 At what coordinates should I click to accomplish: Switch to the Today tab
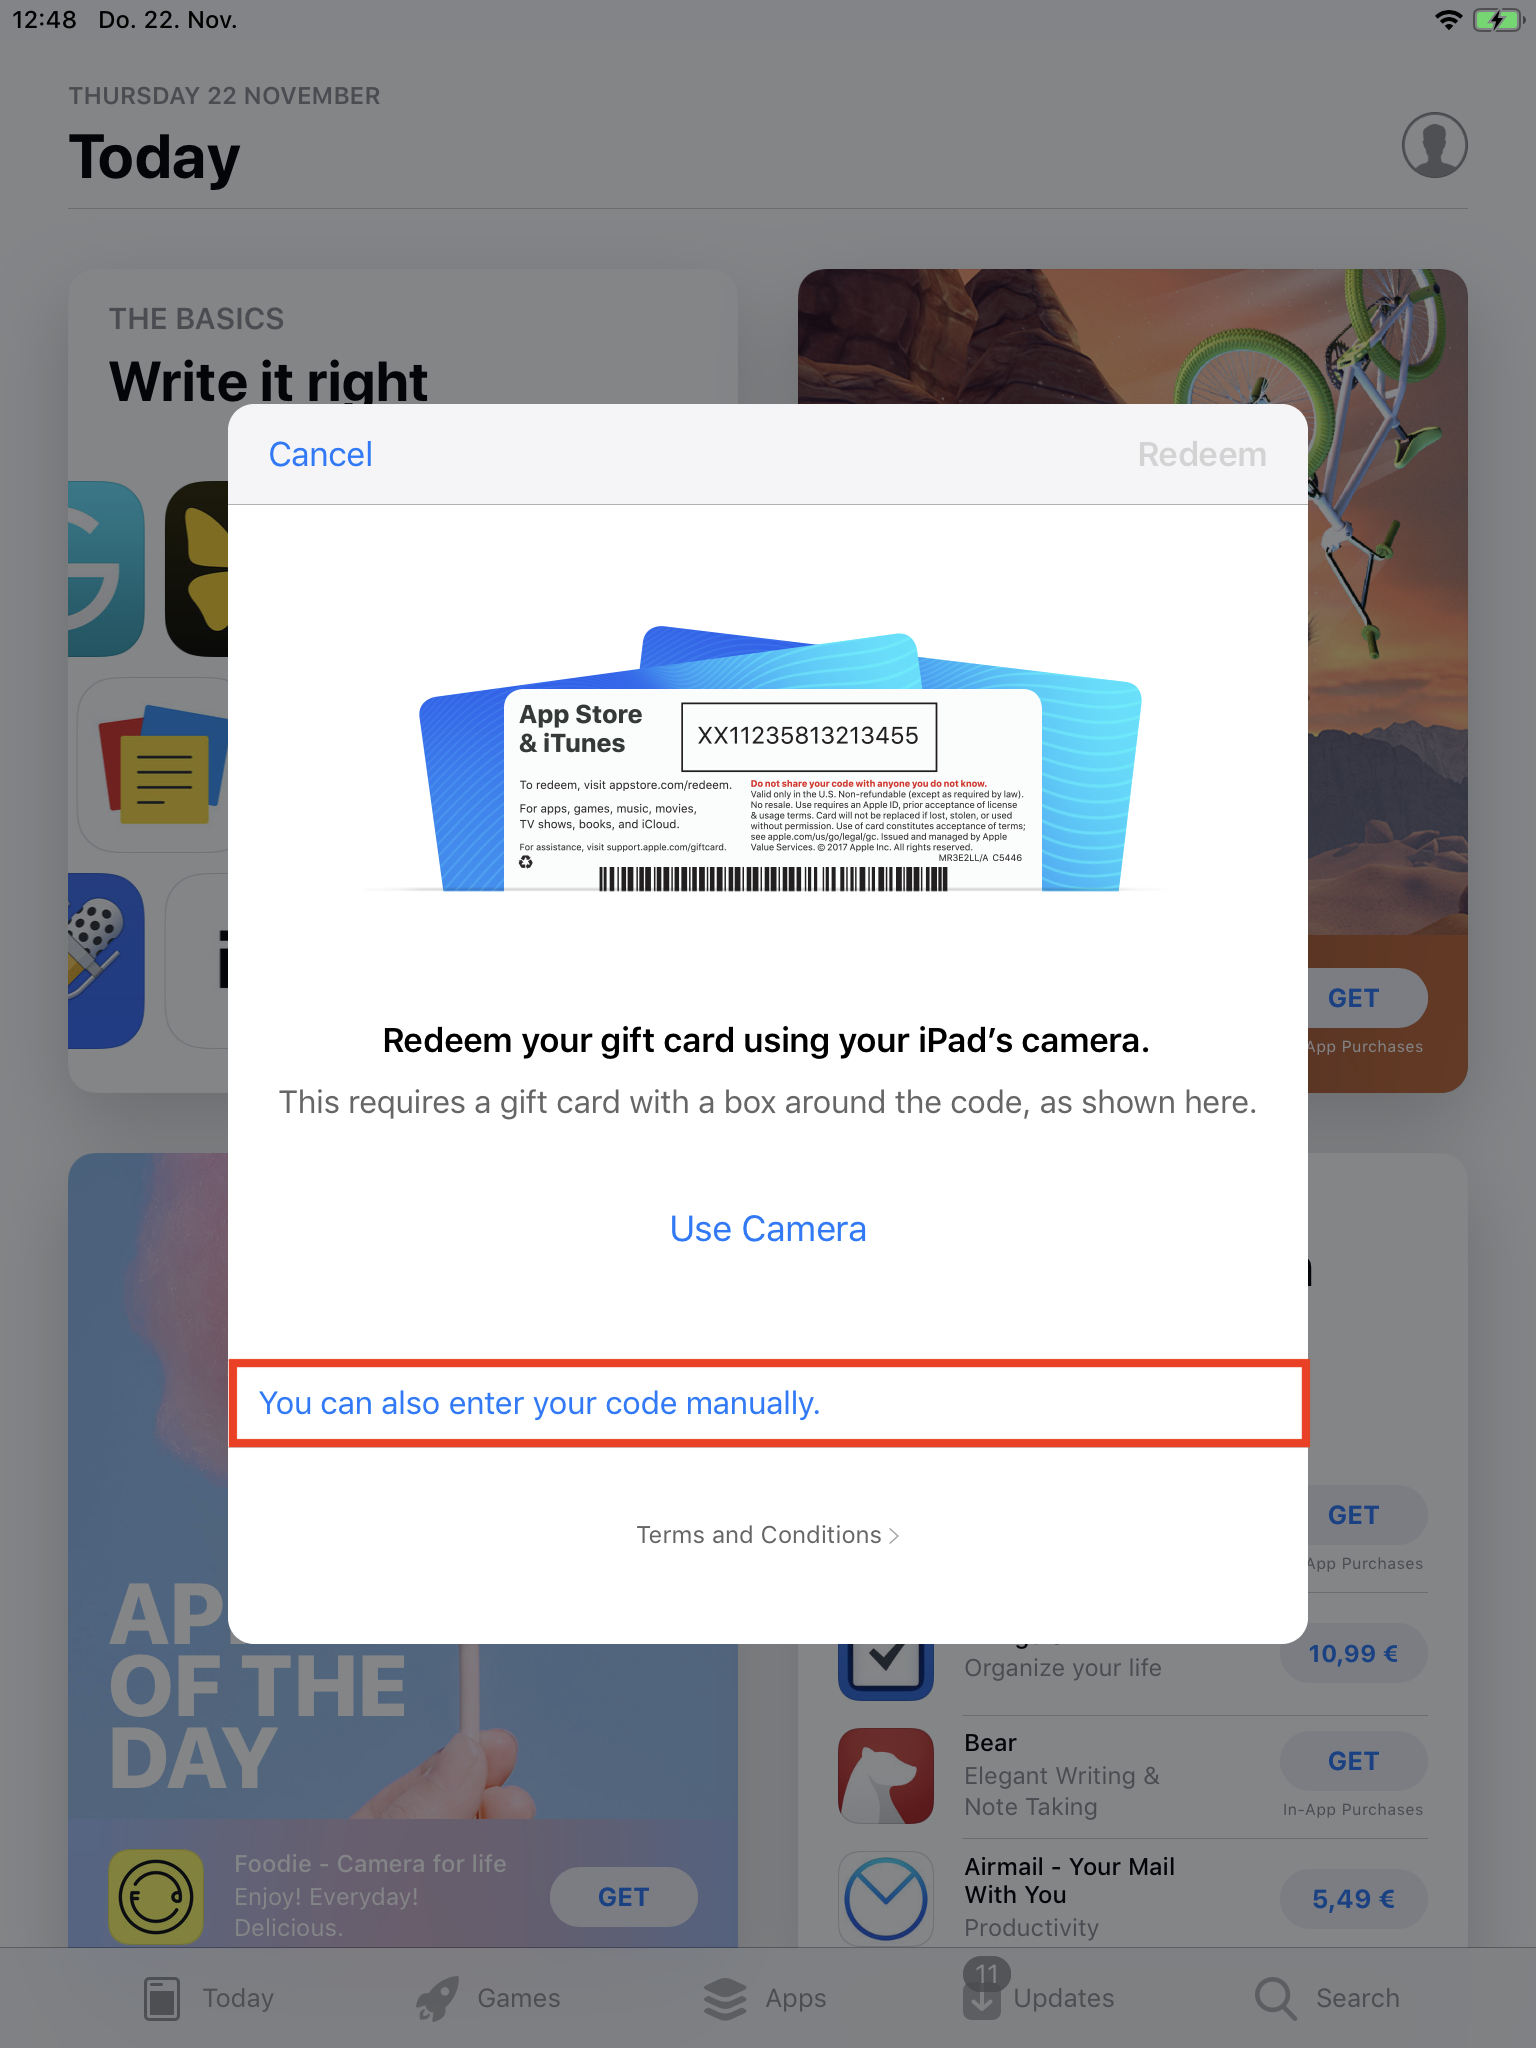[208, 1998]
